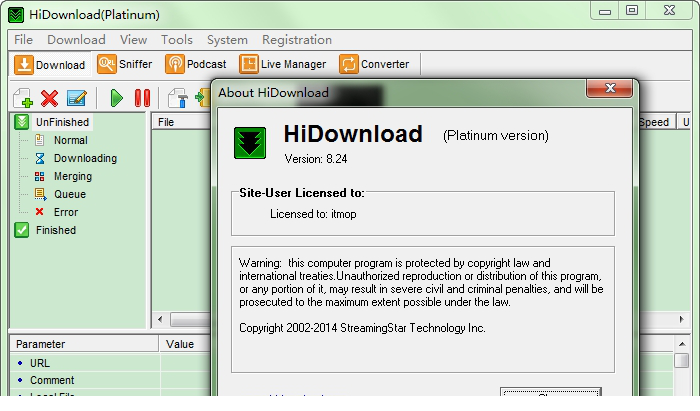The height and width of the screenshot is (411, 700).
Task: Click the UnFinished green arrow icon
Action: tap(21, 122)
